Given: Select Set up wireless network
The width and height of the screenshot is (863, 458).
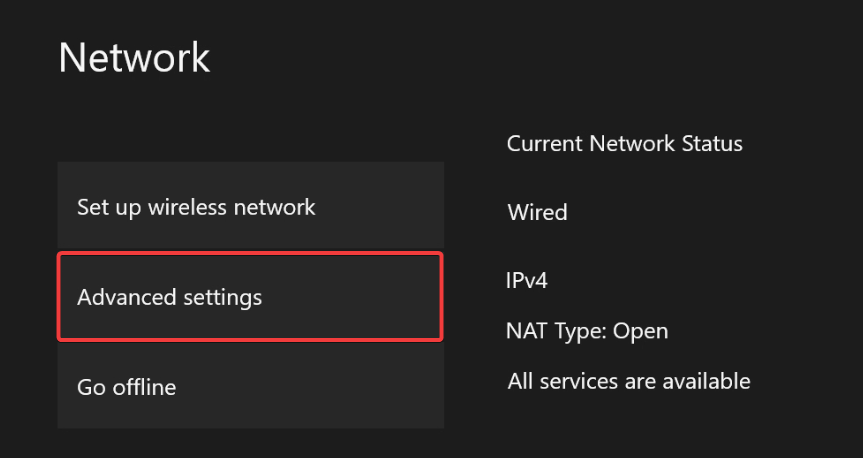Looking at the screenshot, I should pos(250,207).
